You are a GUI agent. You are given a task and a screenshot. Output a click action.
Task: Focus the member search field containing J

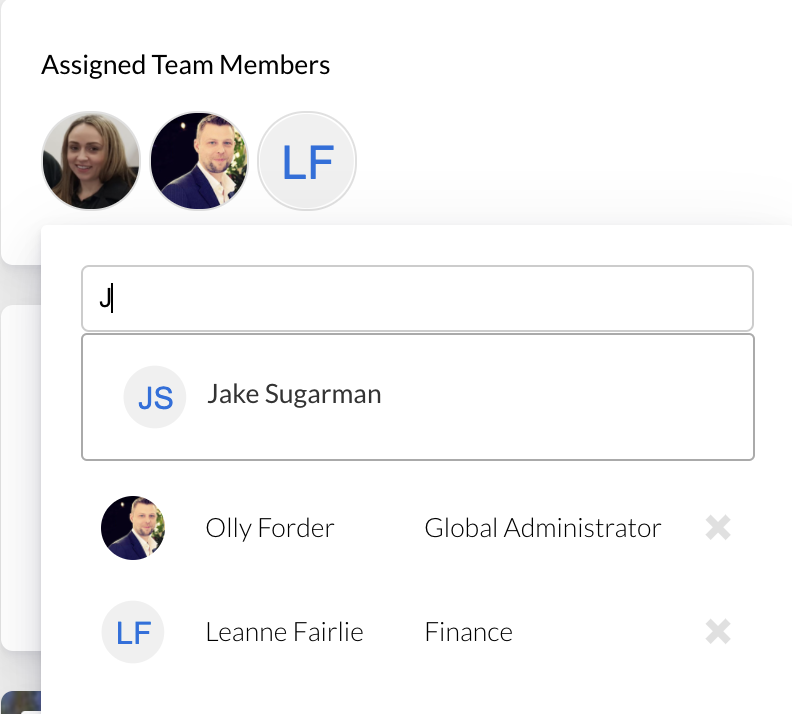click(x=417, y=298)
